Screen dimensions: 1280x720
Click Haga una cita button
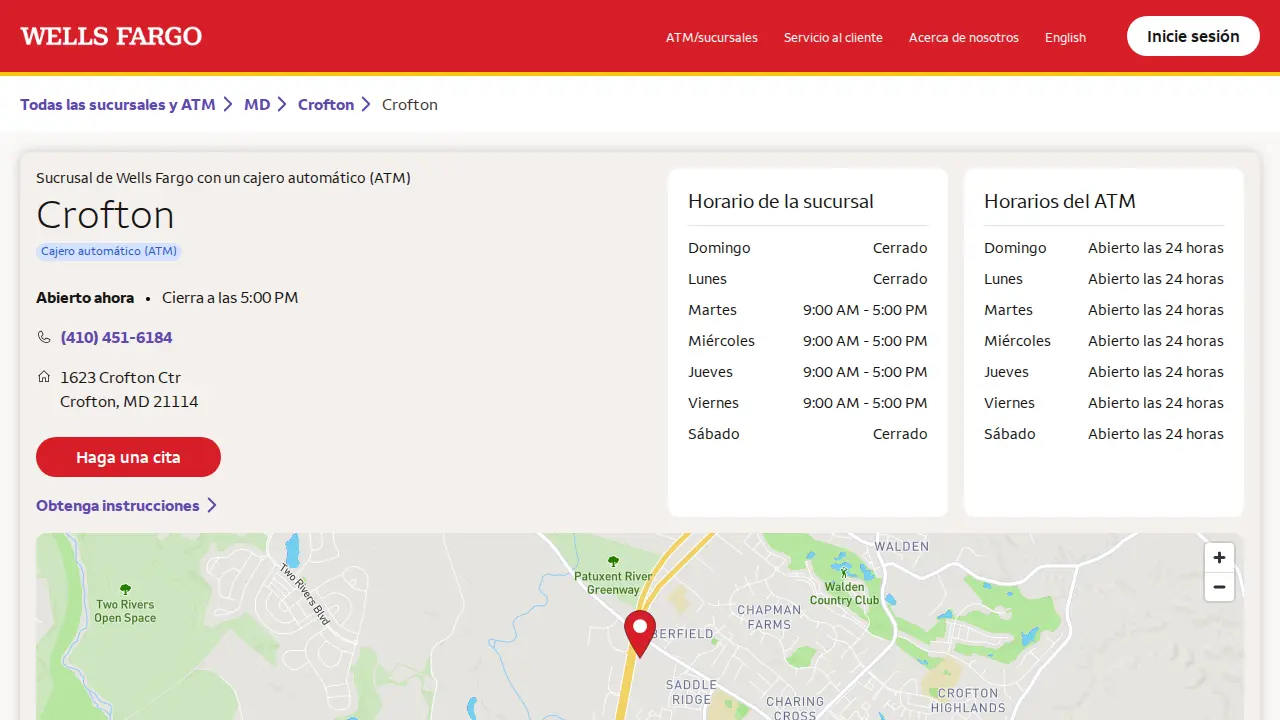click(128, 457)
